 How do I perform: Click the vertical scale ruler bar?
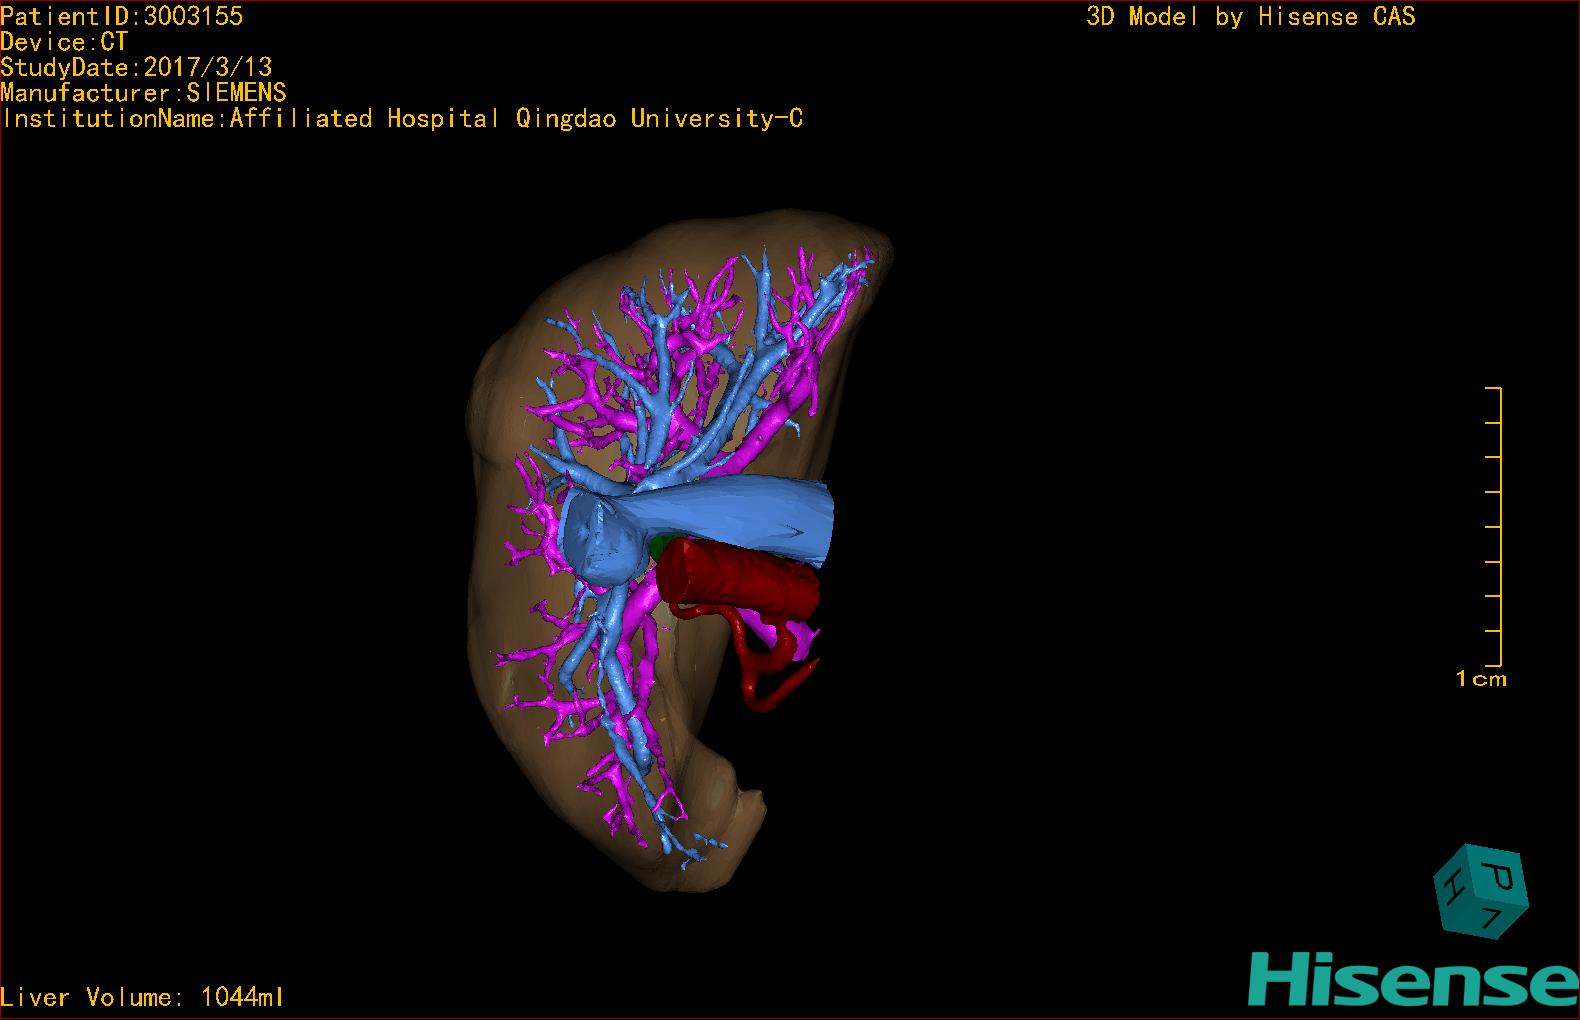pos(1499,526)
